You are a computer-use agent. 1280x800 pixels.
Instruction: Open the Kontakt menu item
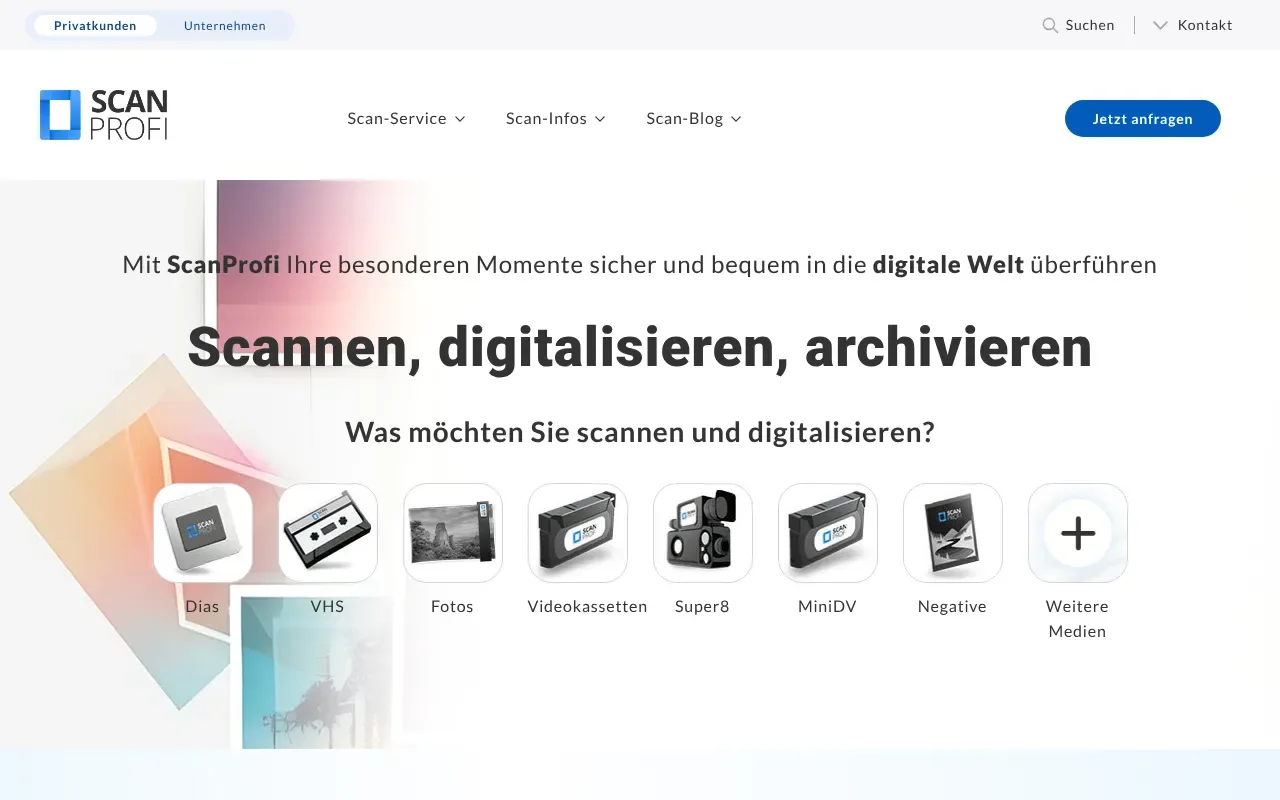(1204, 25)
